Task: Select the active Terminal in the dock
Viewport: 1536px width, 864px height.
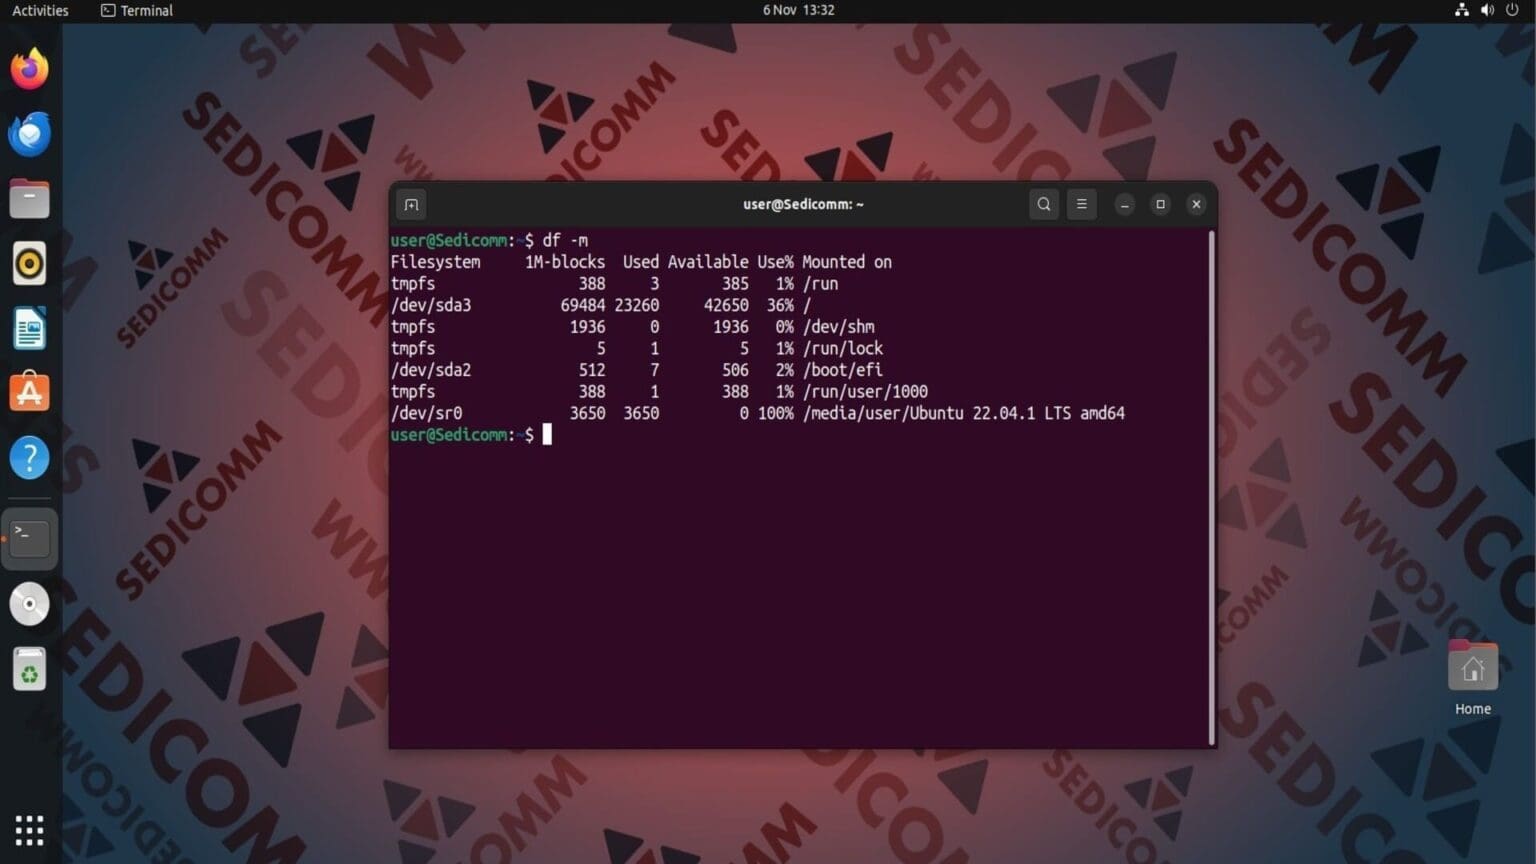Action: click(30, 537)
